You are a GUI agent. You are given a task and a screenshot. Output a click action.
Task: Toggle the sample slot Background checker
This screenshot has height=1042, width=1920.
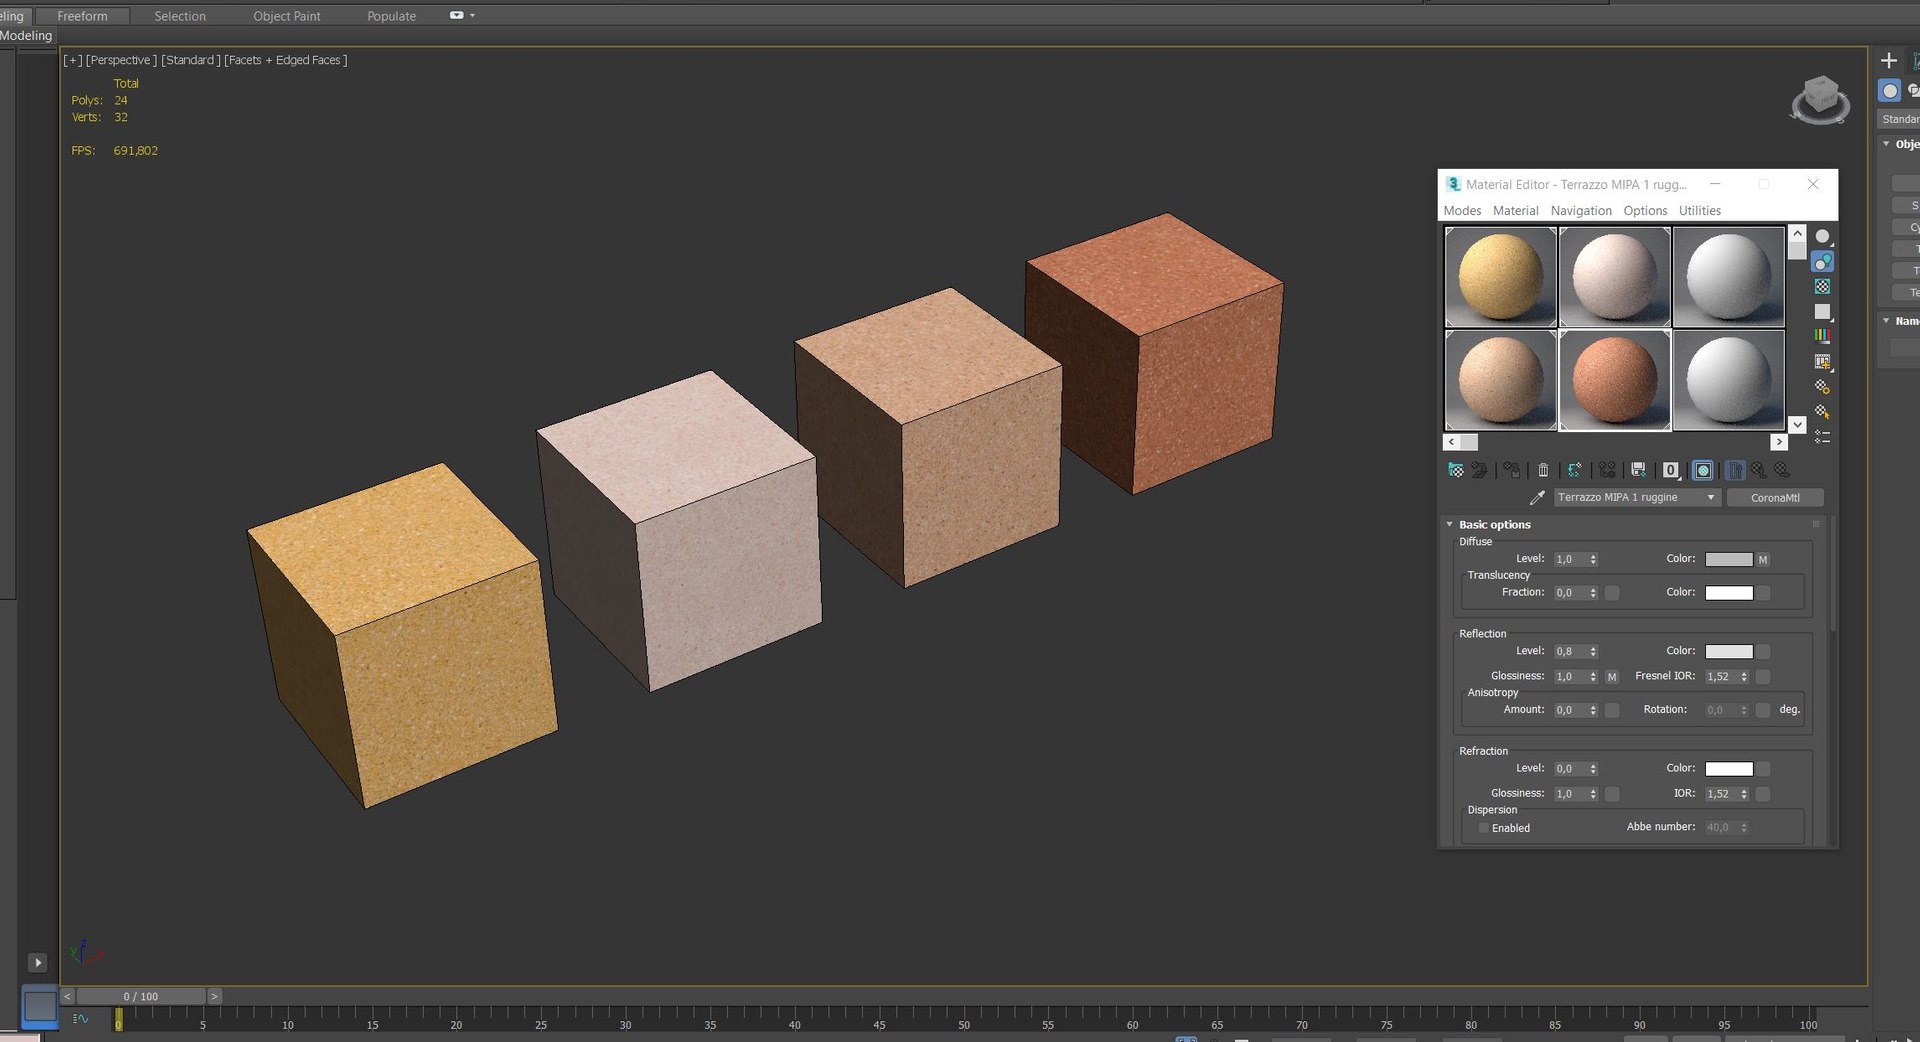pyautogui.click(x=1823, y=287)
